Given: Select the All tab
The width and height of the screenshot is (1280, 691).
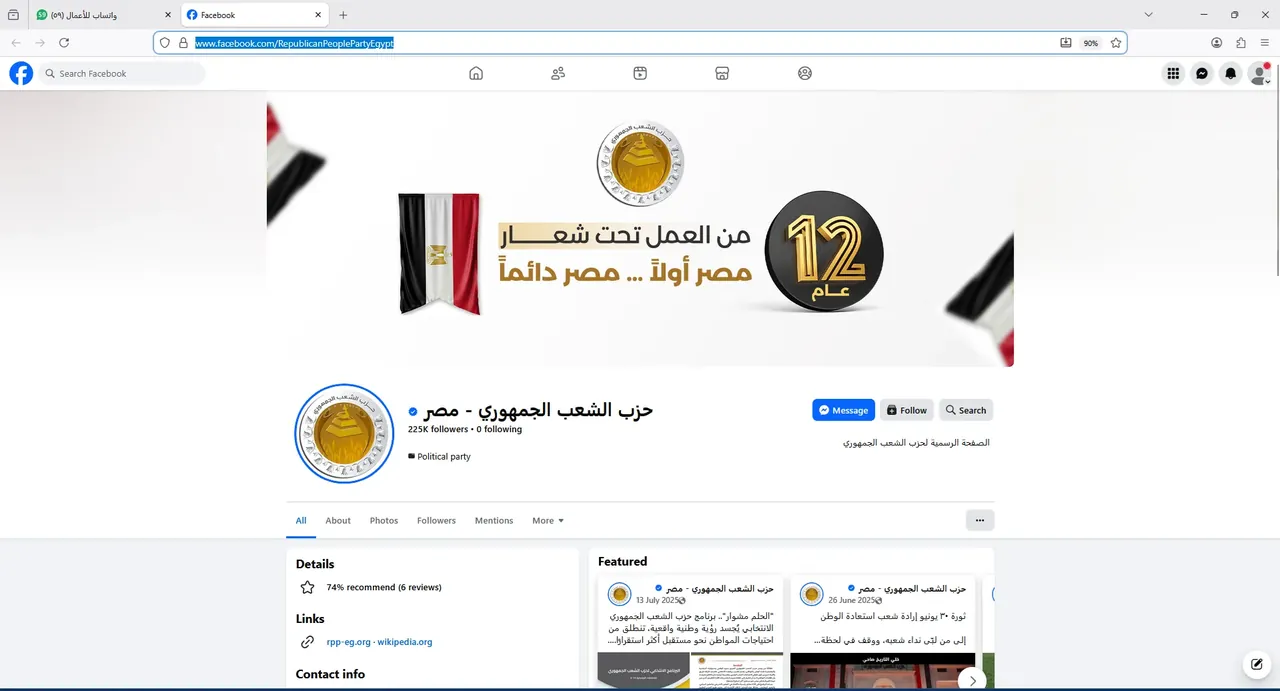Looking at the screenshot, I should [301, 520].
